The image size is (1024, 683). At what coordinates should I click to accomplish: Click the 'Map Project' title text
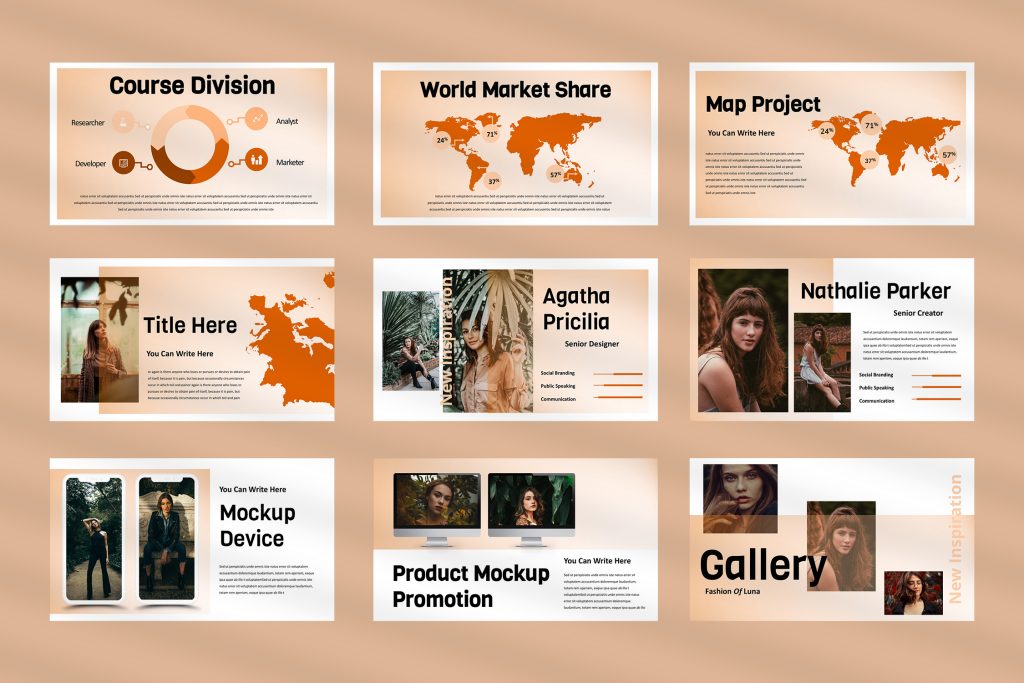(x=763, y=104)
